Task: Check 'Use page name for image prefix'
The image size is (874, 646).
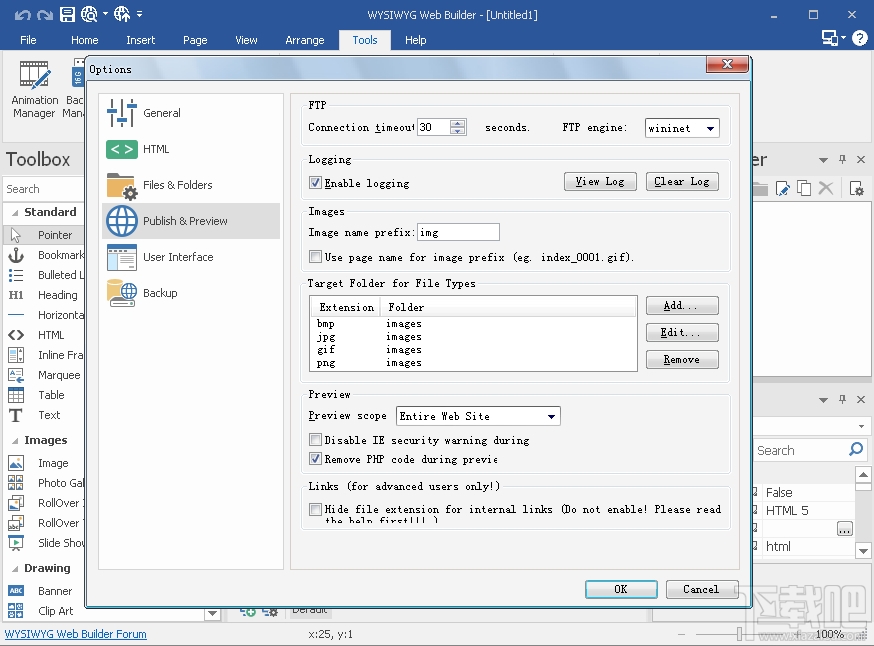Action: coord(316,257)
